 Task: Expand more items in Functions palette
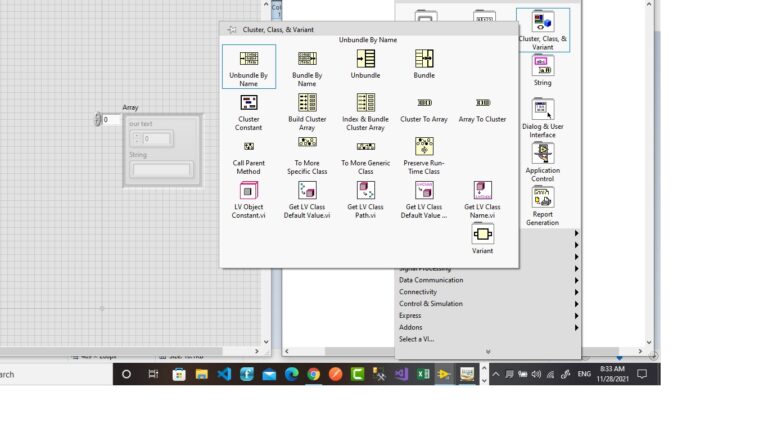[x=488, y=351]
